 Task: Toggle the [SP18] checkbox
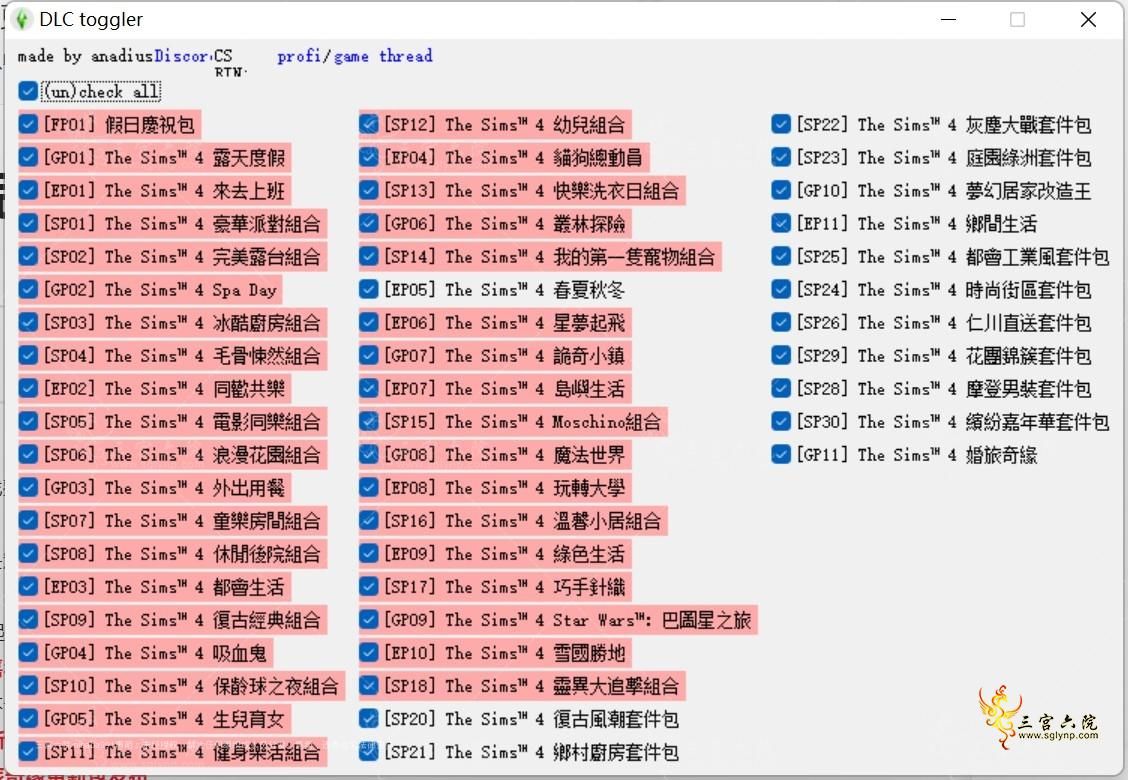(368, 686)
